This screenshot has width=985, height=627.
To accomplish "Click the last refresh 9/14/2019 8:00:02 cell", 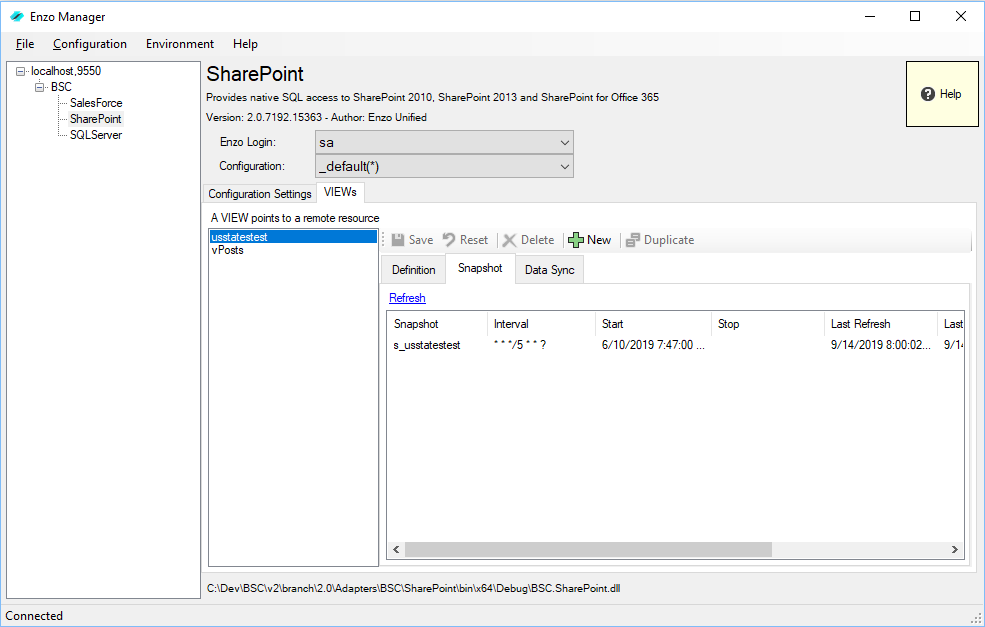I will click(x=881, y=345).
